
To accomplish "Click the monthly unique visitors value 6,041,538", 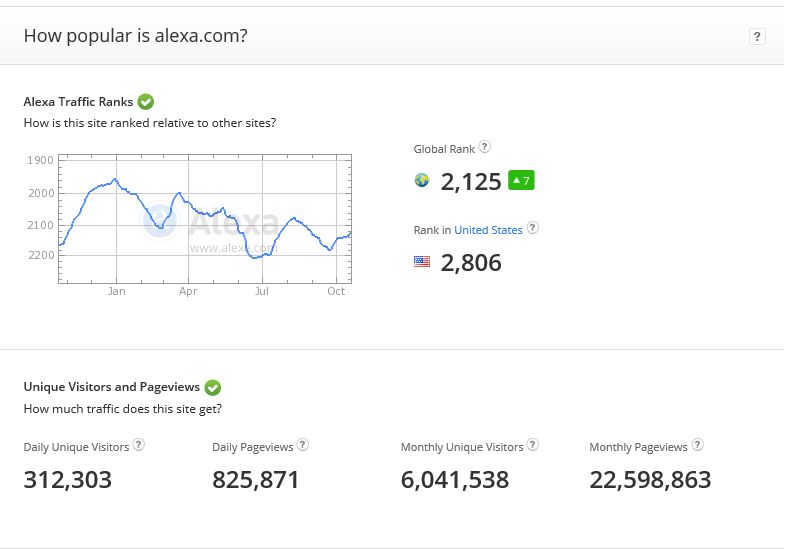I will click(455, 480).
